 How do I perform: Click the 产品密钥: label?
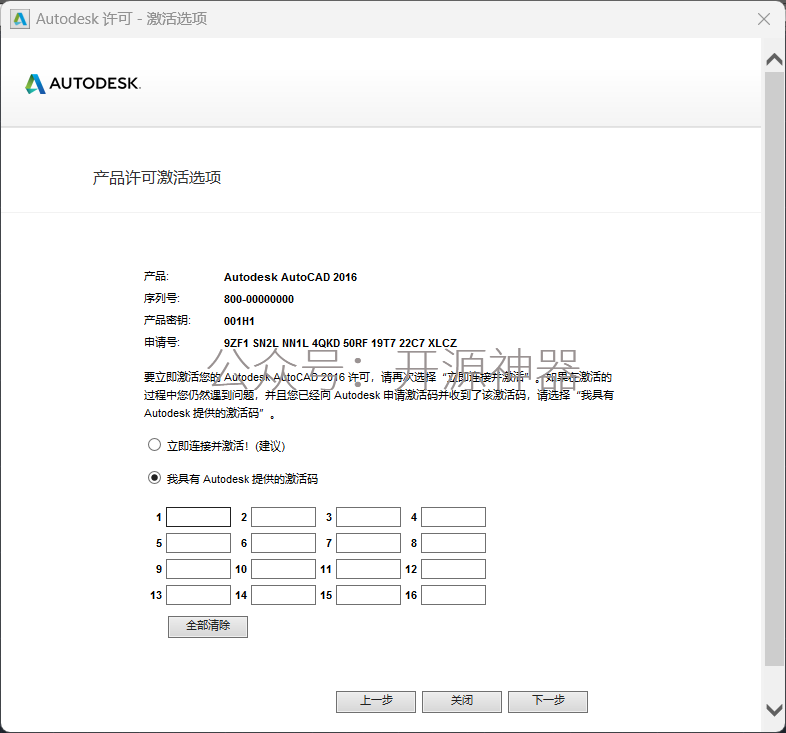[167, 320]
